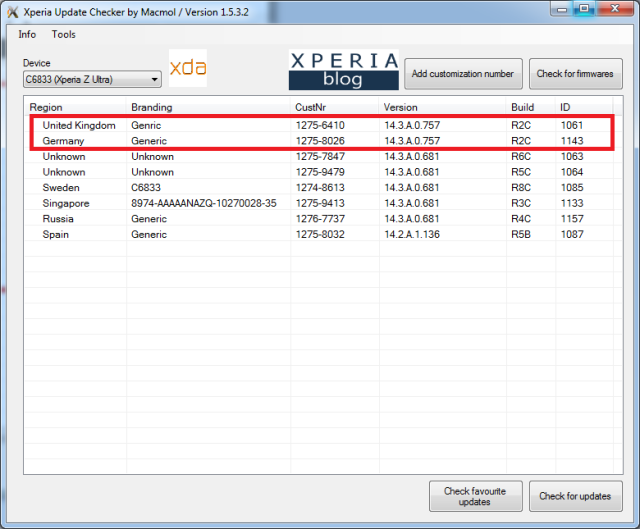Select the United Kingdom row
Screen dimensions: 640x529
(x=319, y=125)
